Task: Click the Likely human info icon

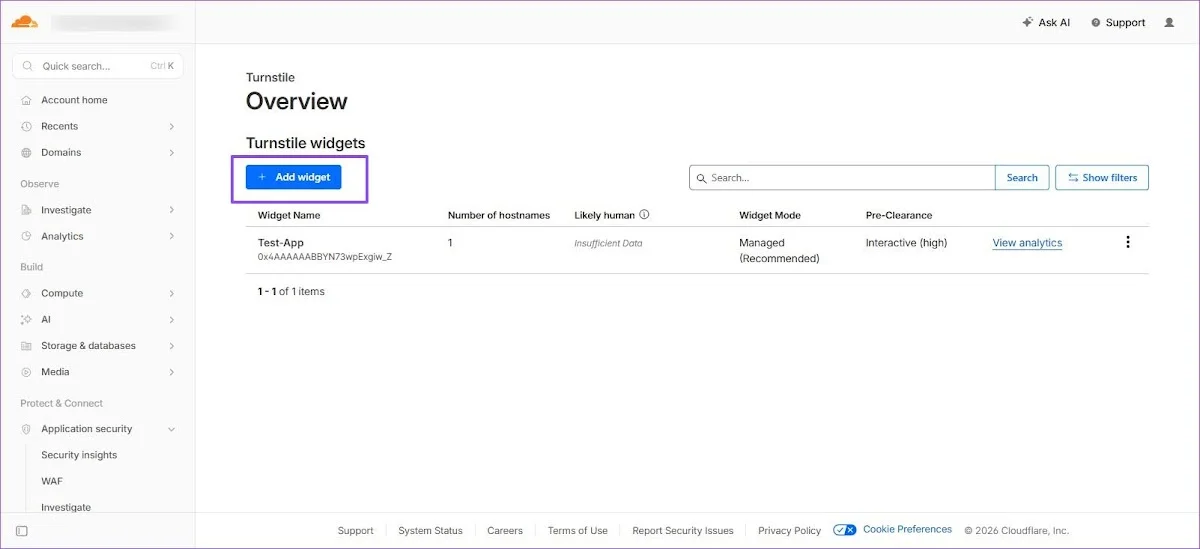Action: (644, 215)
